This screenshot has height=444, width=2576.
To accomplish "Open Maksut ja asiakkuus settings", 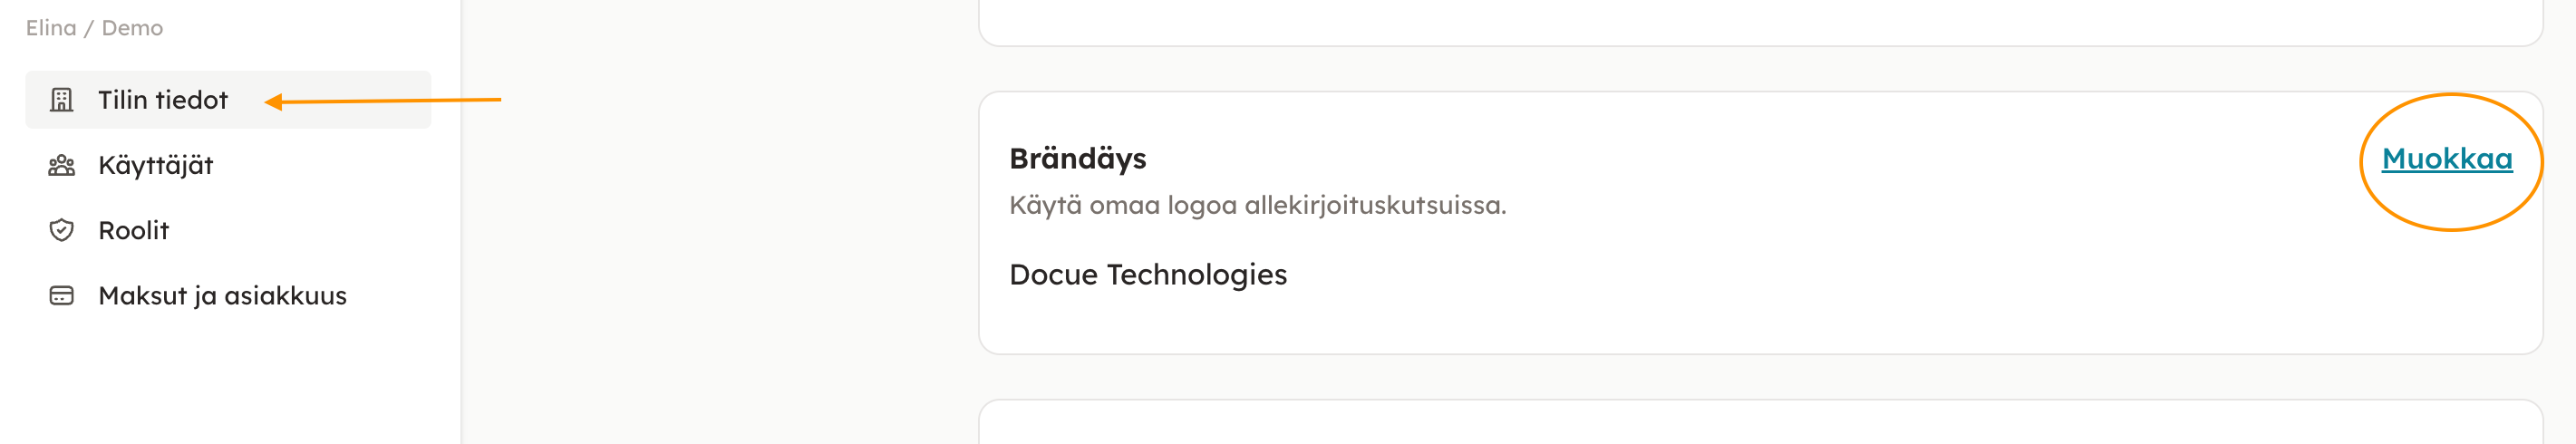I will click(x=222, y=296).
